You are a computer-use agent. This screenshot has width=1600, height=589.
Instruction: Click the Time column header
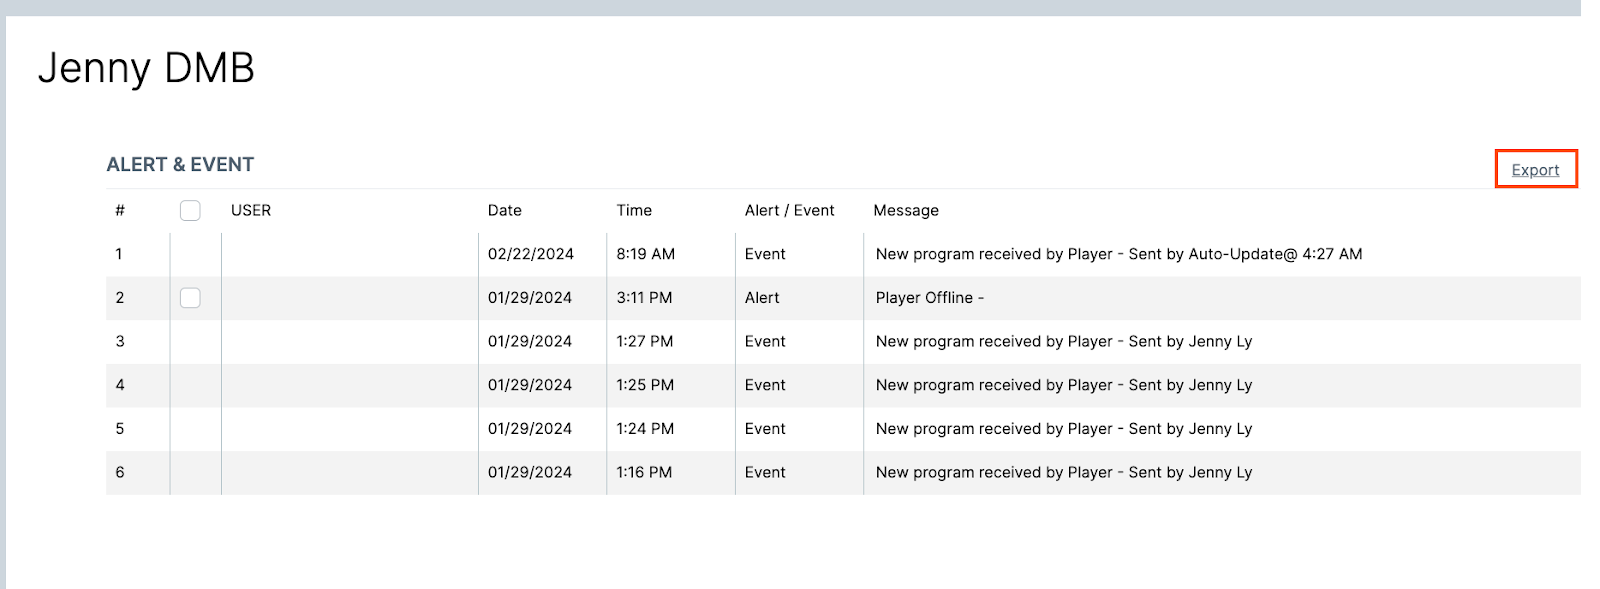(x=634, y=210)
